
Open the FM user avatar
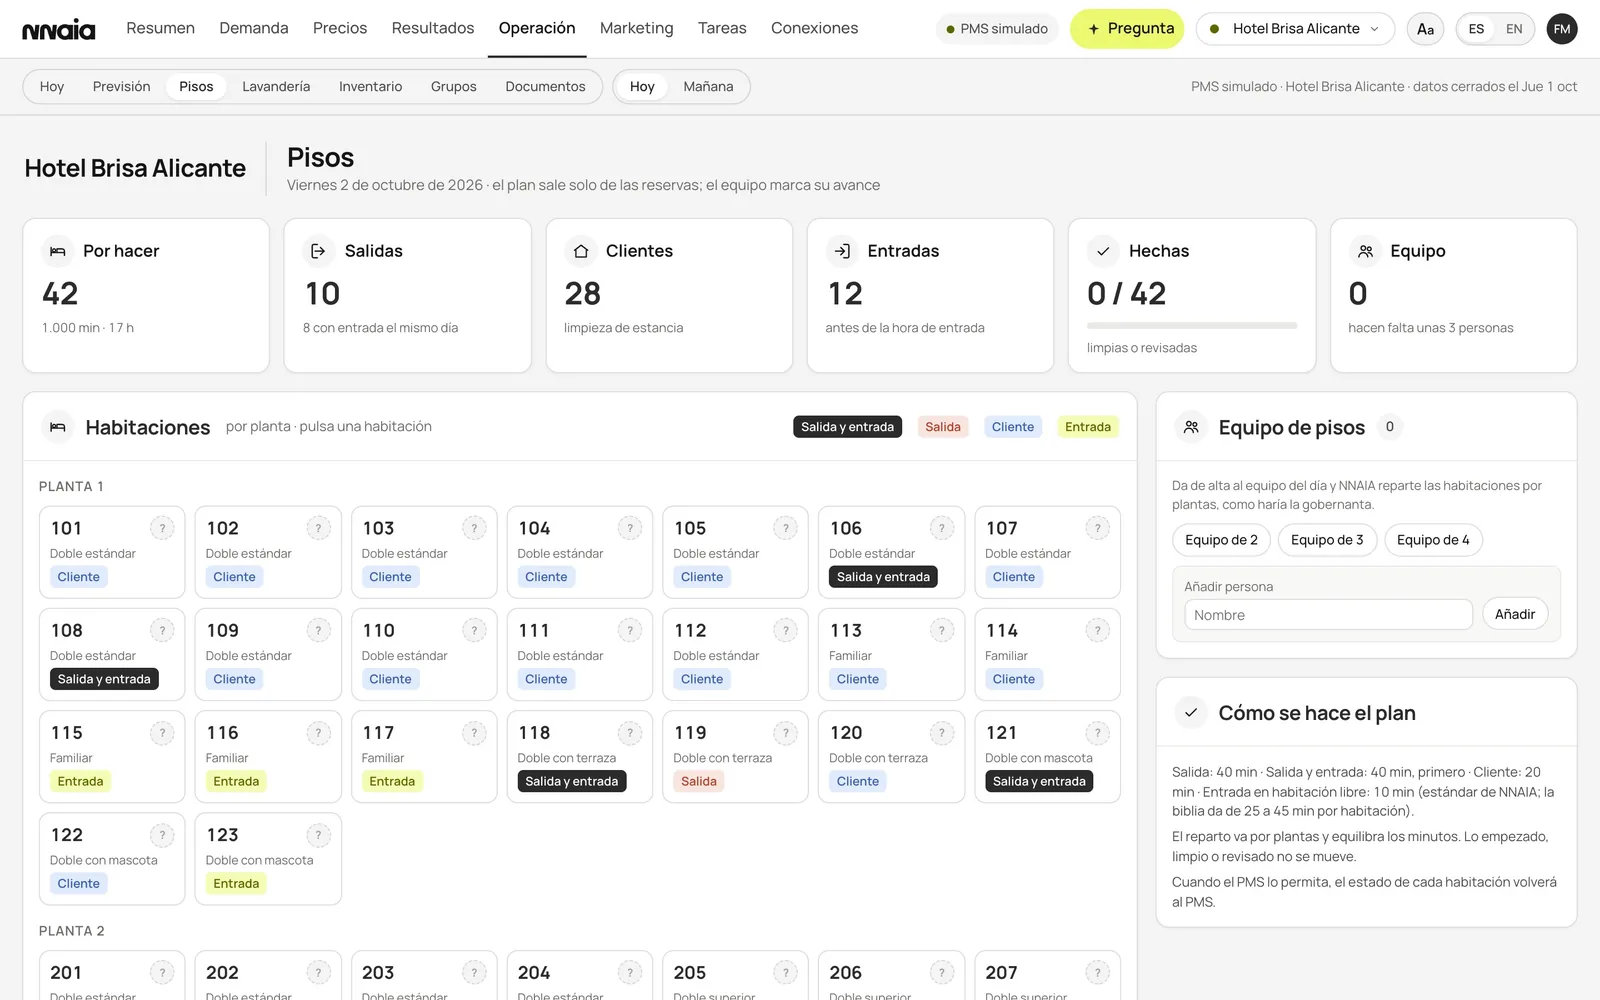(x=1562, y=29)
